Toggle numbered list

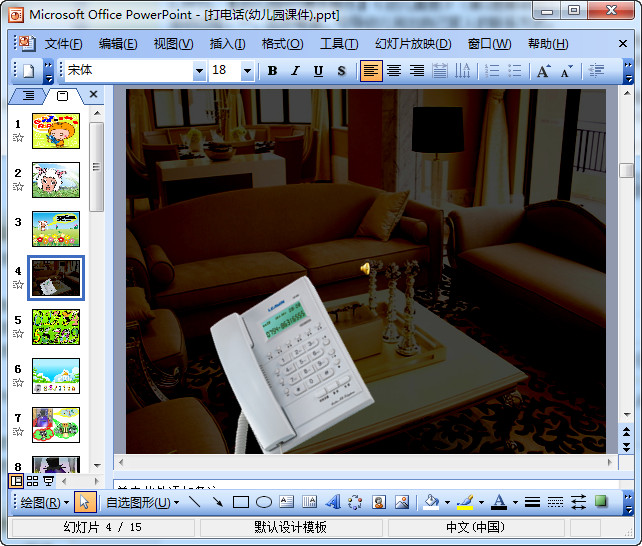pos(492,71)
